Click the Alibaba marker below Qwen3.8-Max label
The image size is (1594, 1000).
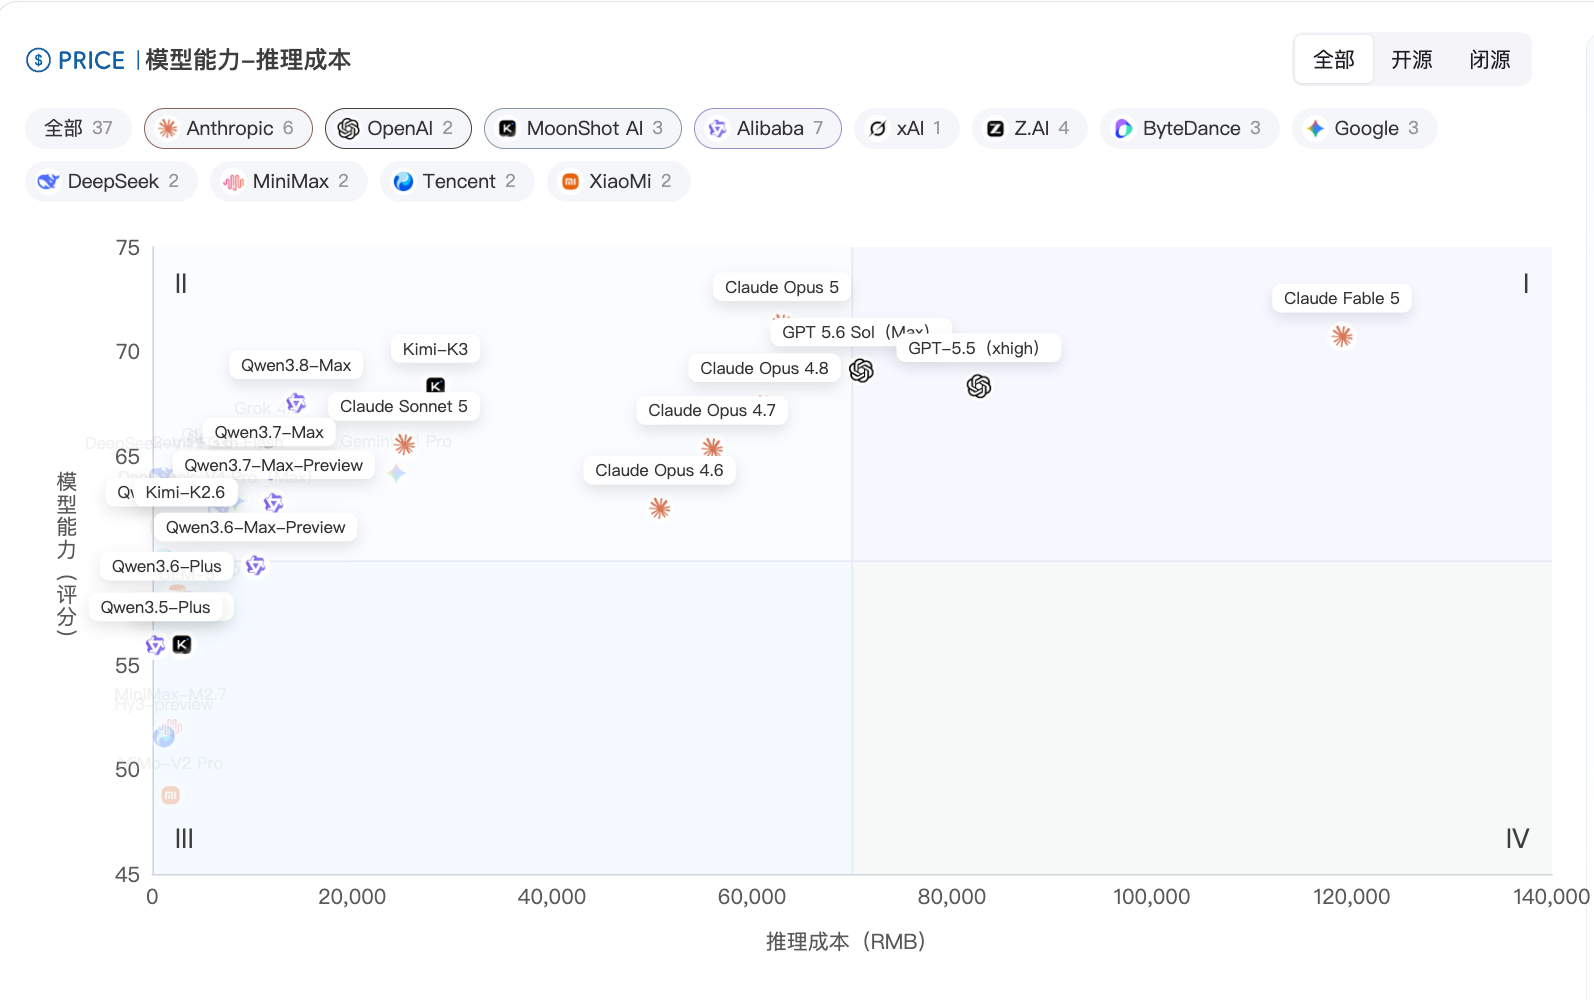[296, 403]
